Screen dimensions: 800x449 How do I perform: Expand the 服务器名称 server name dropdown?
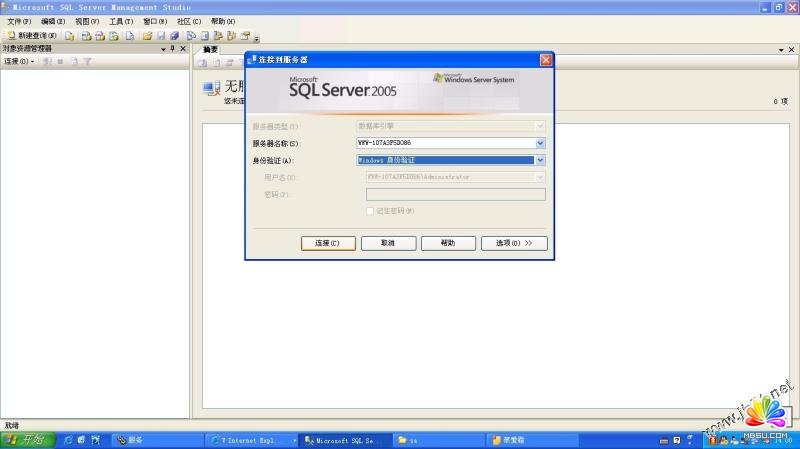(540, 143)
